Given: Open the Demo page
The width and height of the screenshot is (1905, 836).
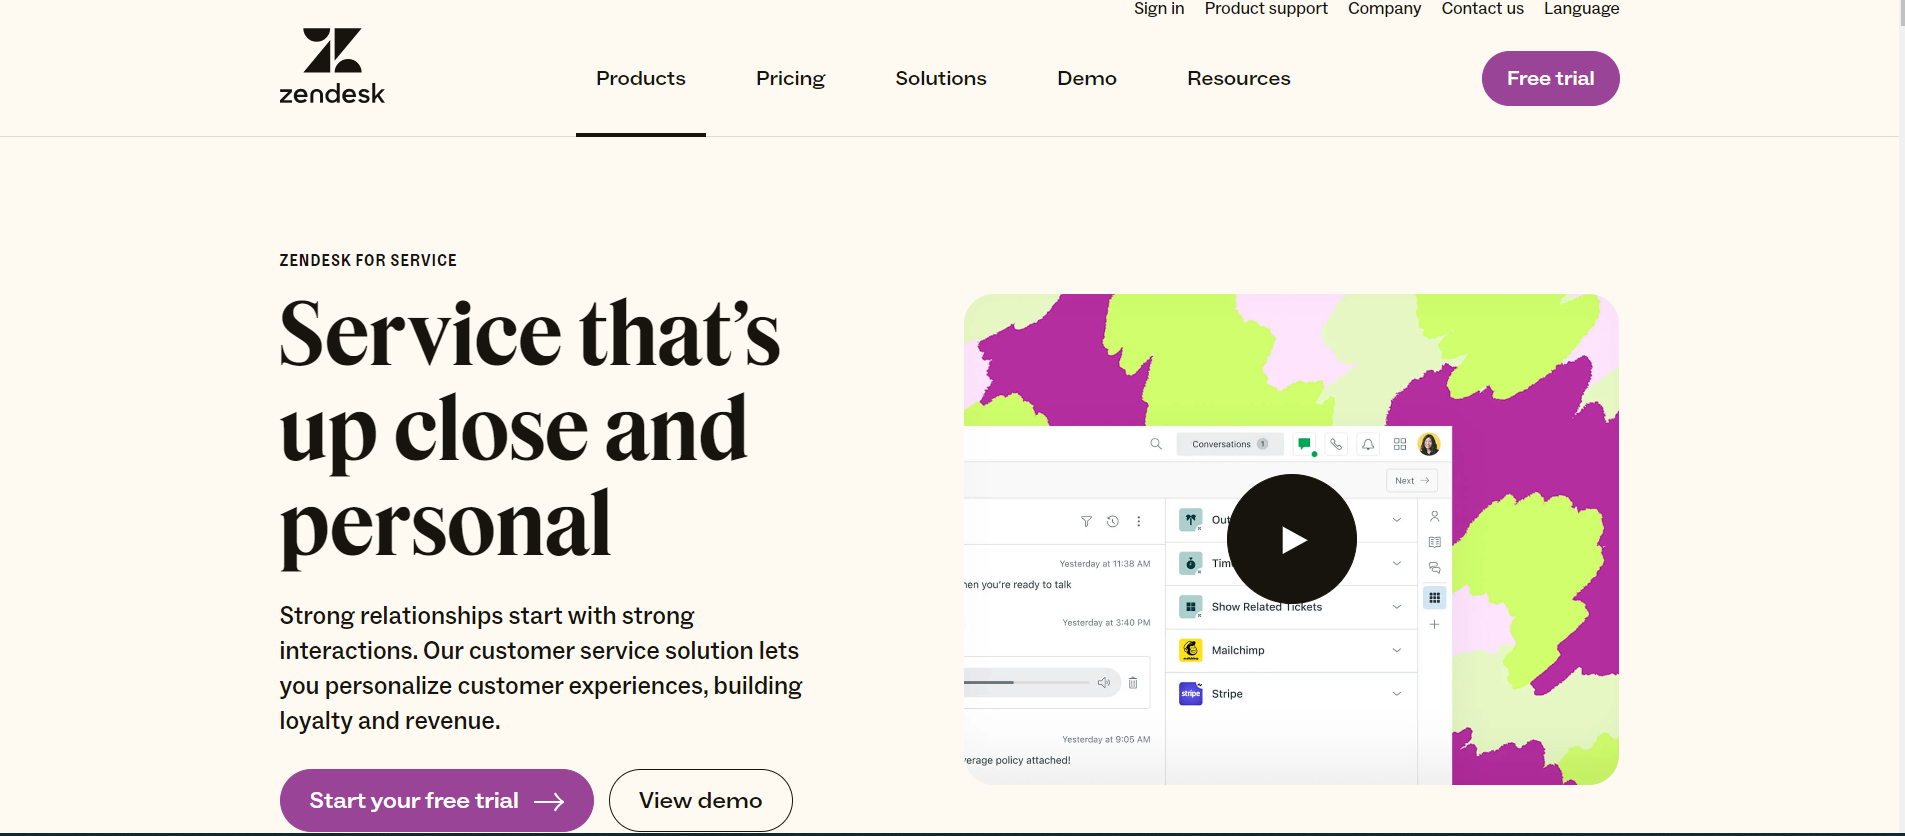Looking at the screenshot, I should tap(1087, 78).
